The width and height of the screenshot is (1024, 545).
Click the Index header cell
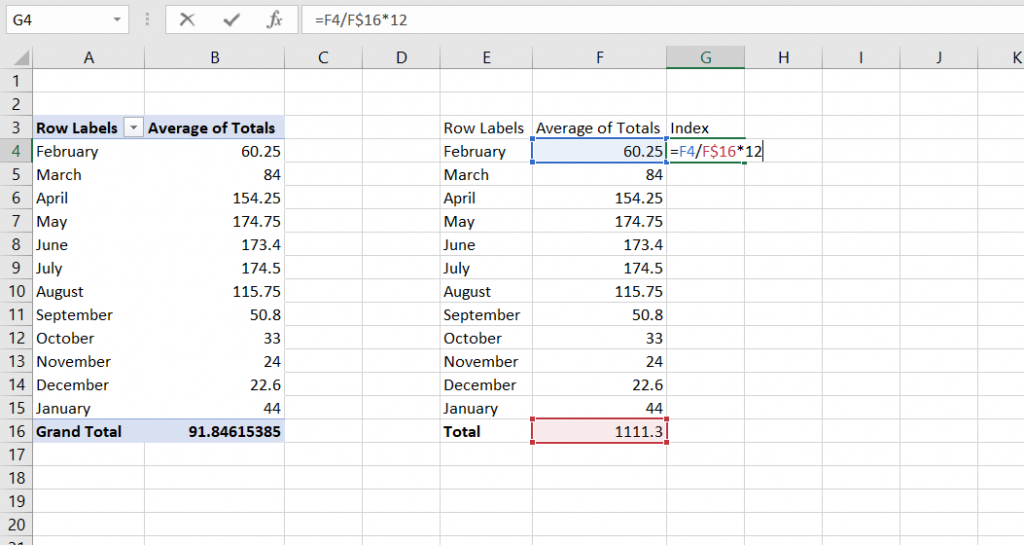pos(704,128)
